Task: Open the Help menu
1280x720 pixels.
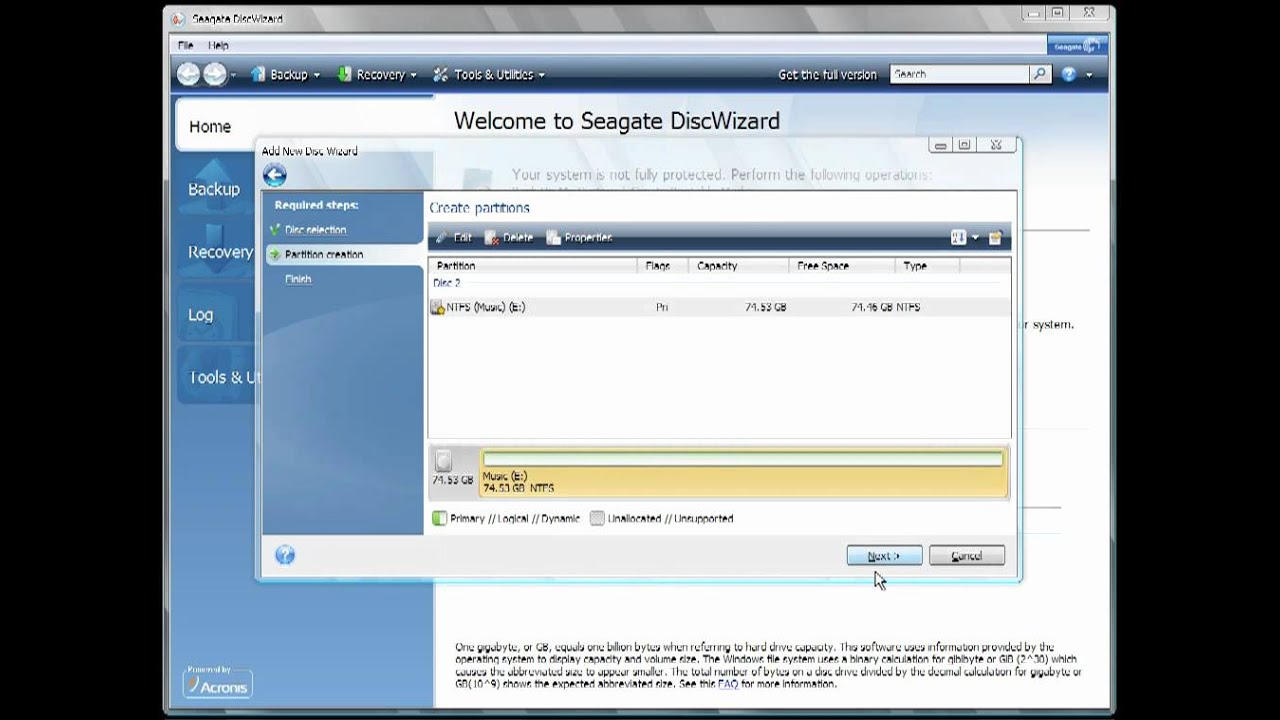Action: 218,45
